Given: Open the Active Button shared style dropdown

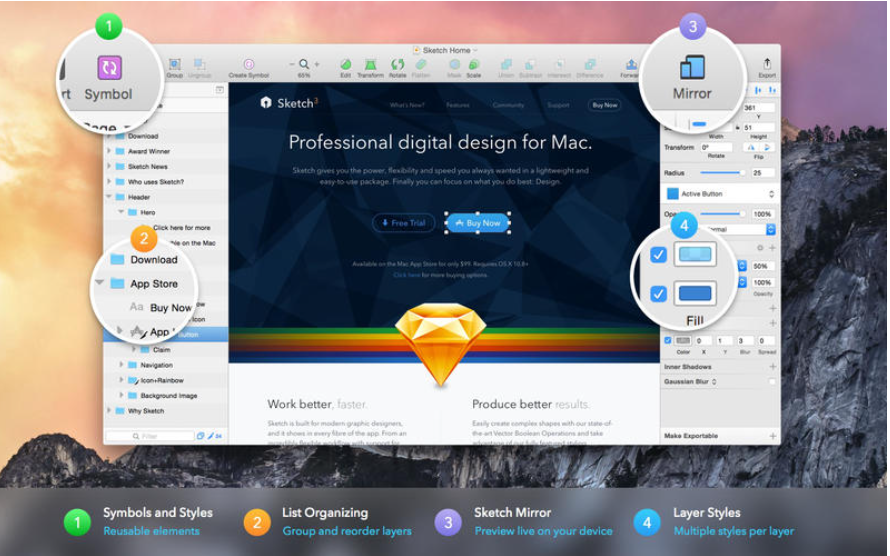Looking at the screenshot, I should pos(720,193).
